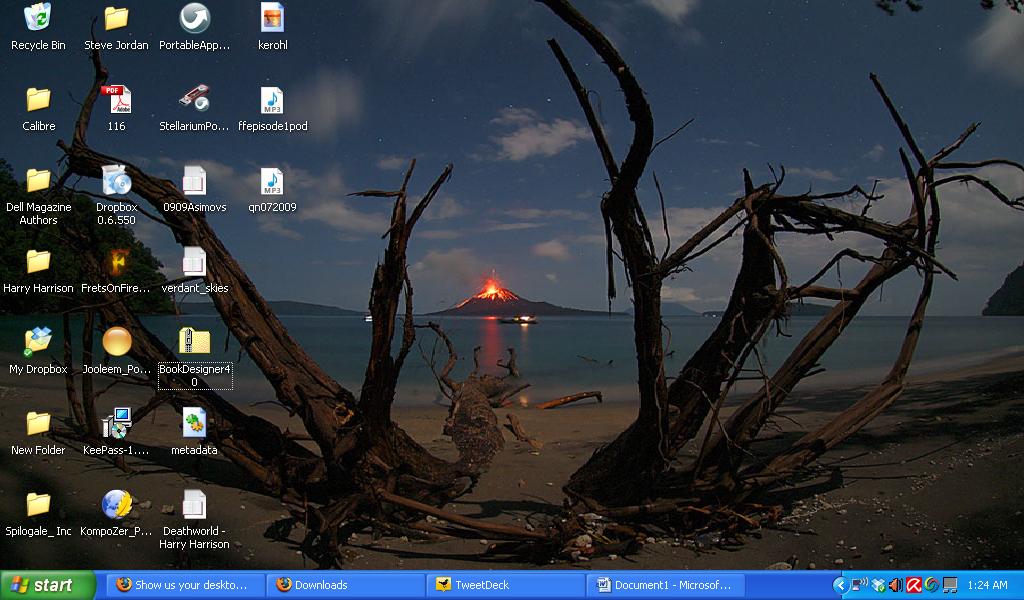Expand hidden system tray icons arrow
1024x600 pixels.
[840, 585]
